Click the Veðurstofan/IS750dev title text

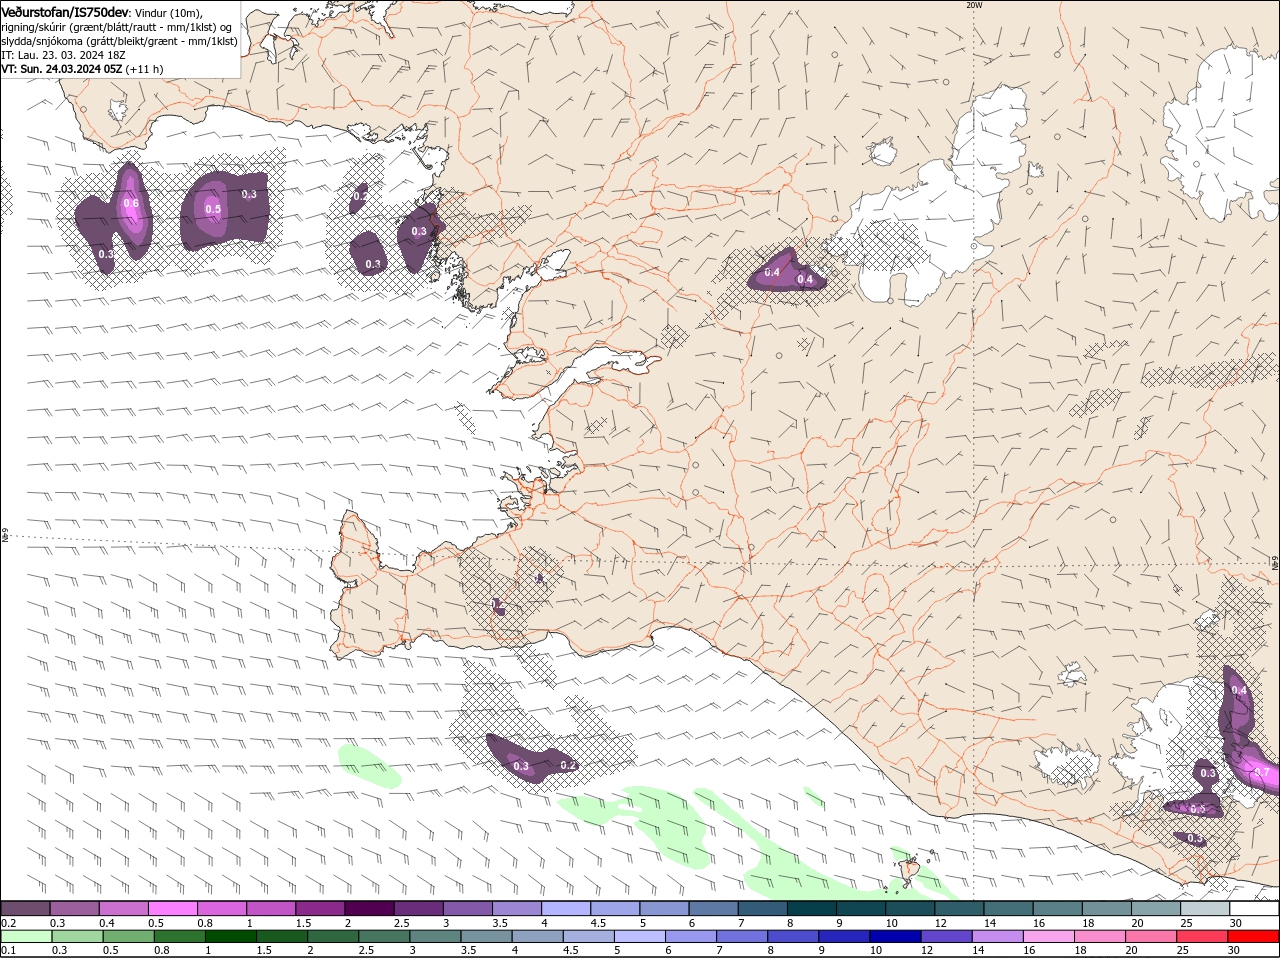(65, 12)
